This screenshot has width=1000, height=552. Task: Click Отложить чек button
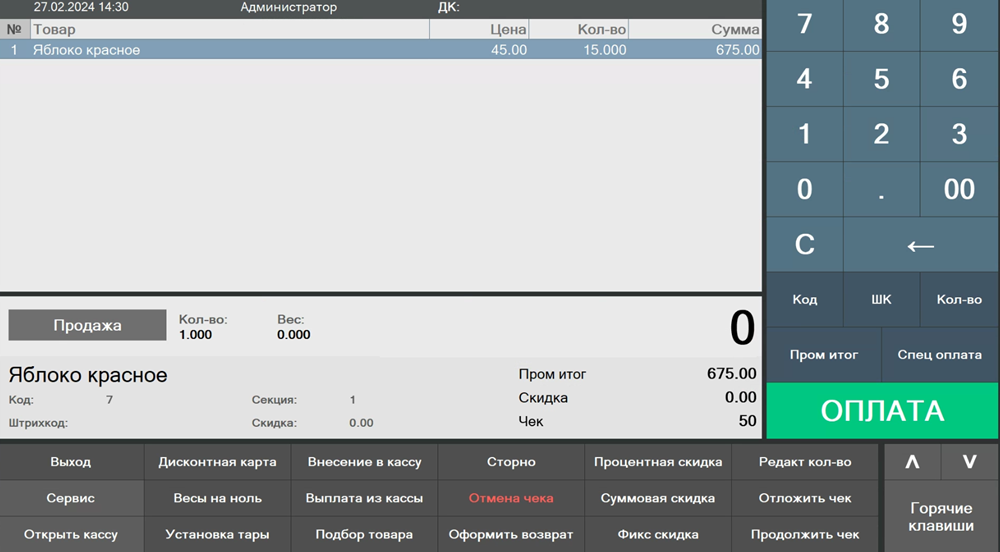click(805, 498)
